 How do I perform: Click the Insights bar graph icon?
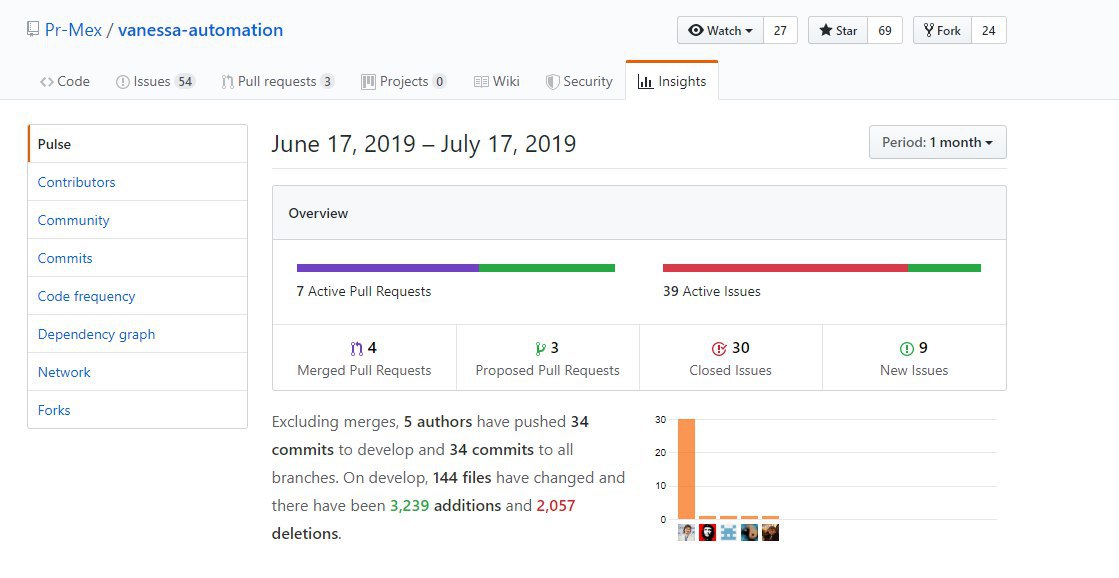(645, 82)
